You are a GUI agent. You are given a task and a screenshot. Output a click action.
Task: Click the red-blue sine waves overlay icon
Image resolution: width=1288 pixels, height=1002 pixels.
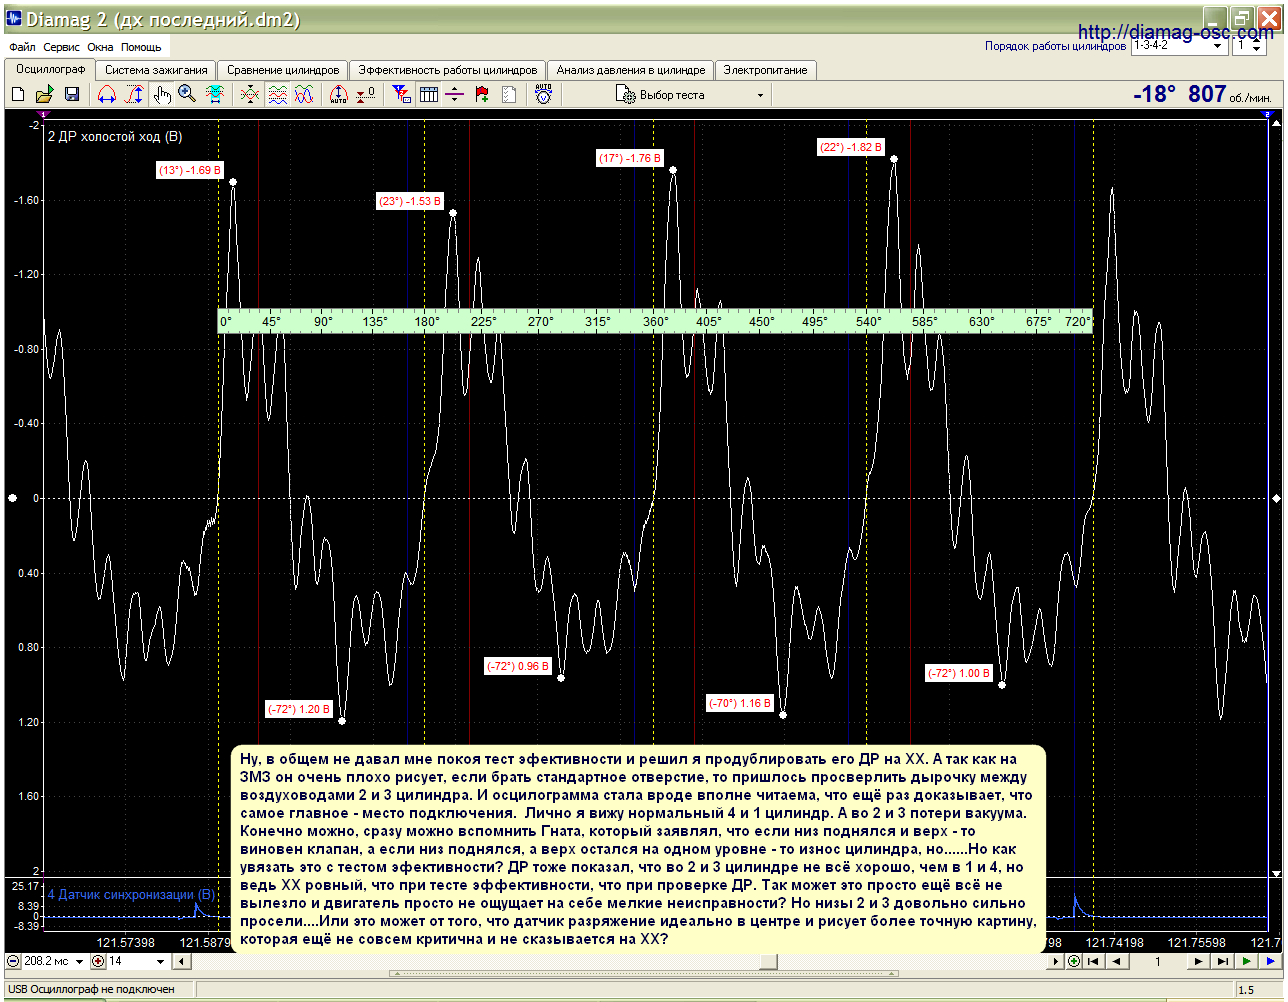(x=304, y=94)
